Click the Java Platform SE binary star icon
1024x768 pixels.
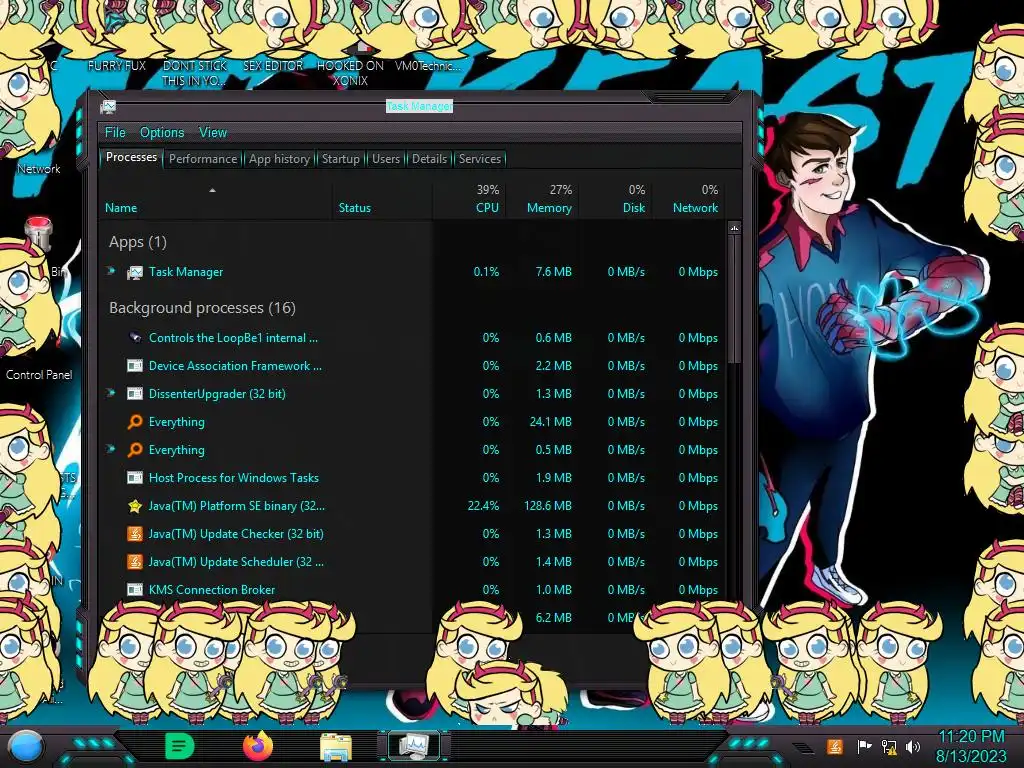pyautogui.click(x=135, y=505)
